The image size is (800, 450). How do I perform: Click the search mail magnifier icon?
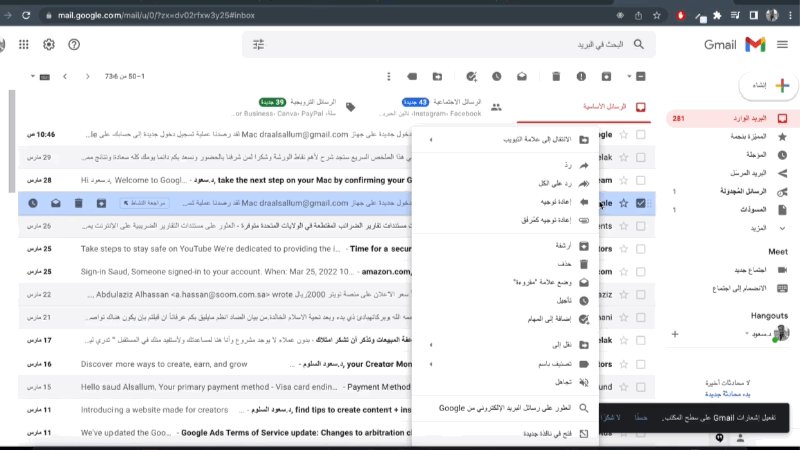639,45
